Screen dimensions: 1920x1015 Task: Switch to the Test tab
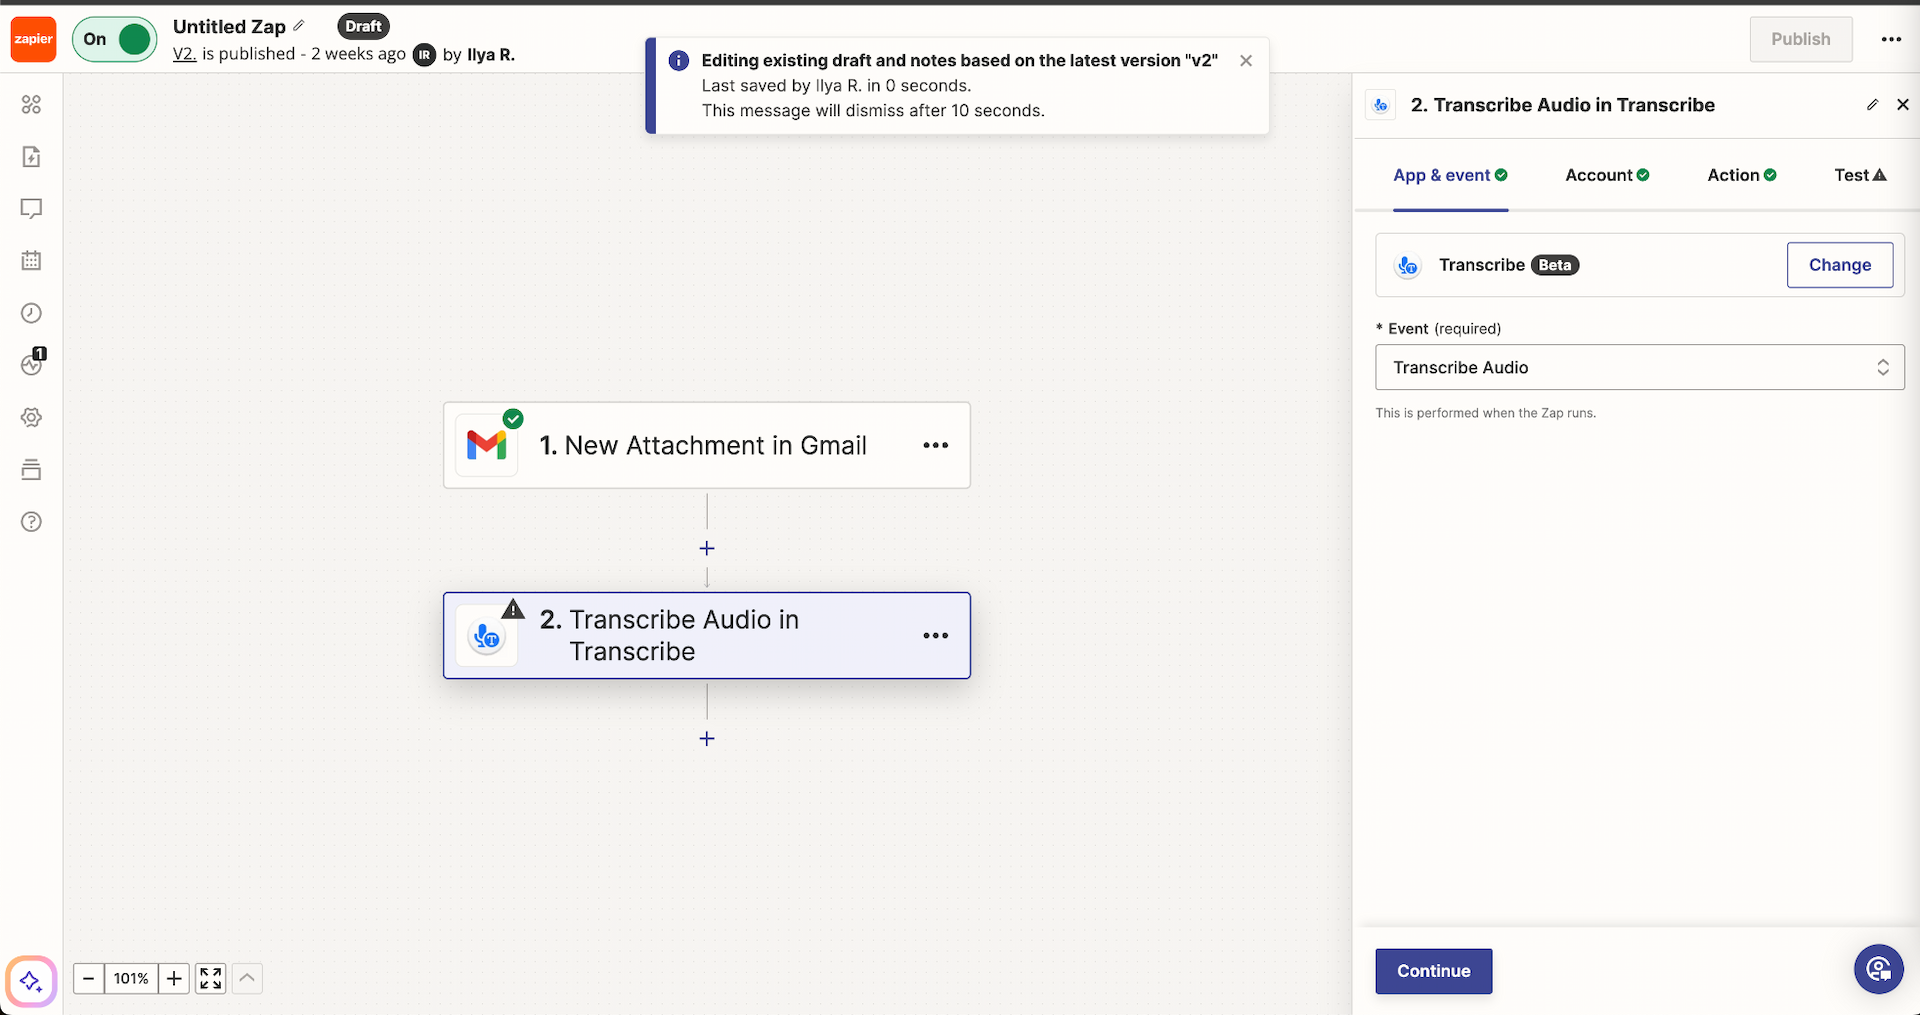1860,175
